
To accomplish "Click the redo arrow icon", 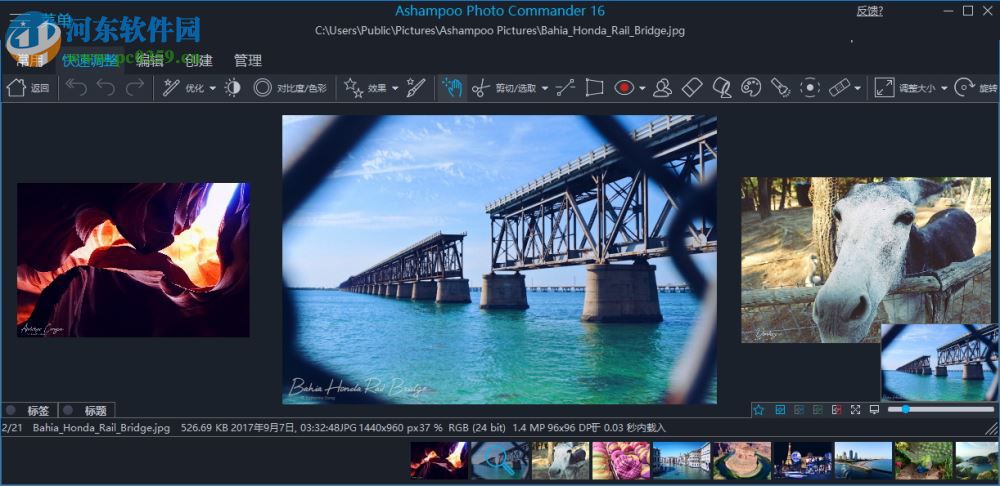I will pos(135,88).
